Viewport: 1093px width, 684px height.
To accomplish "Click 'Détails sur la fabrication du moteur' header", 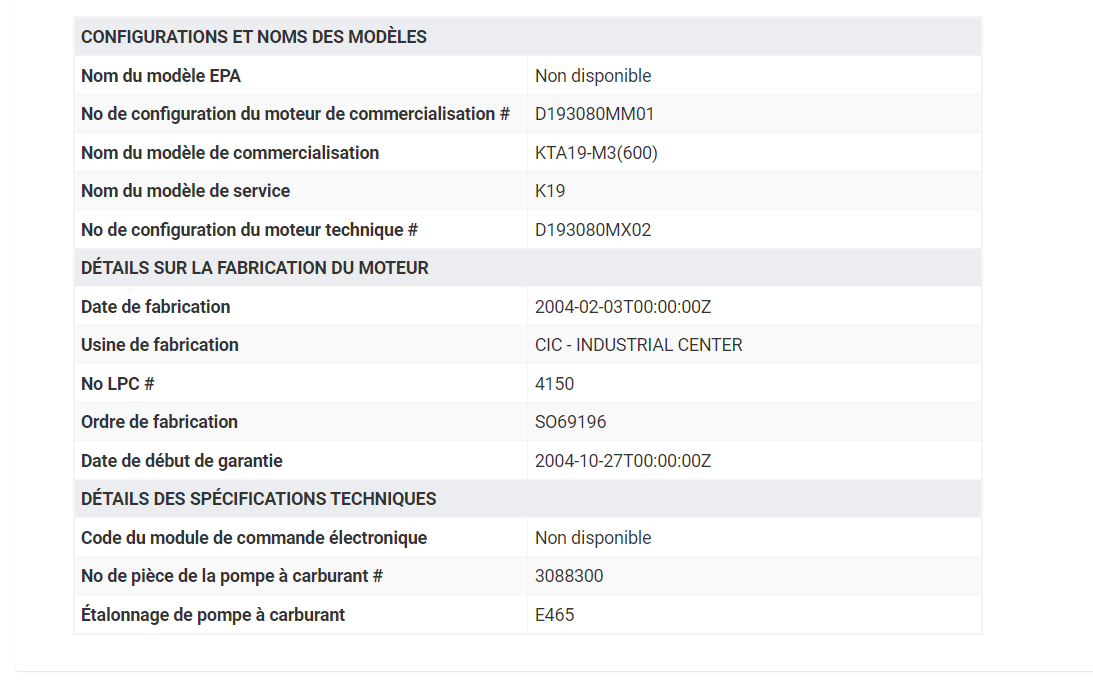I will click(x=254, y=268).
